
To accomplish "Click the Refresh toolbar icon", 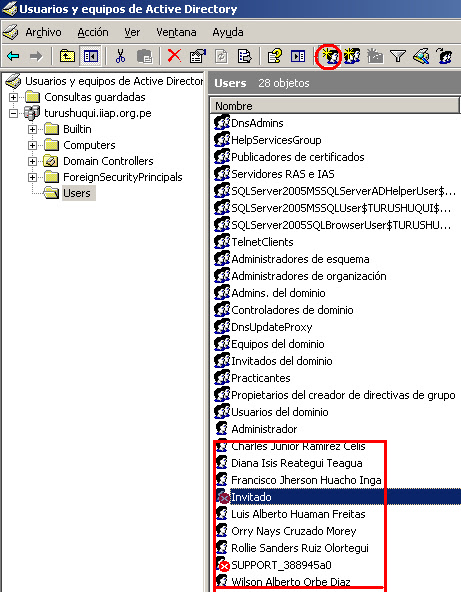I will 221,57.
